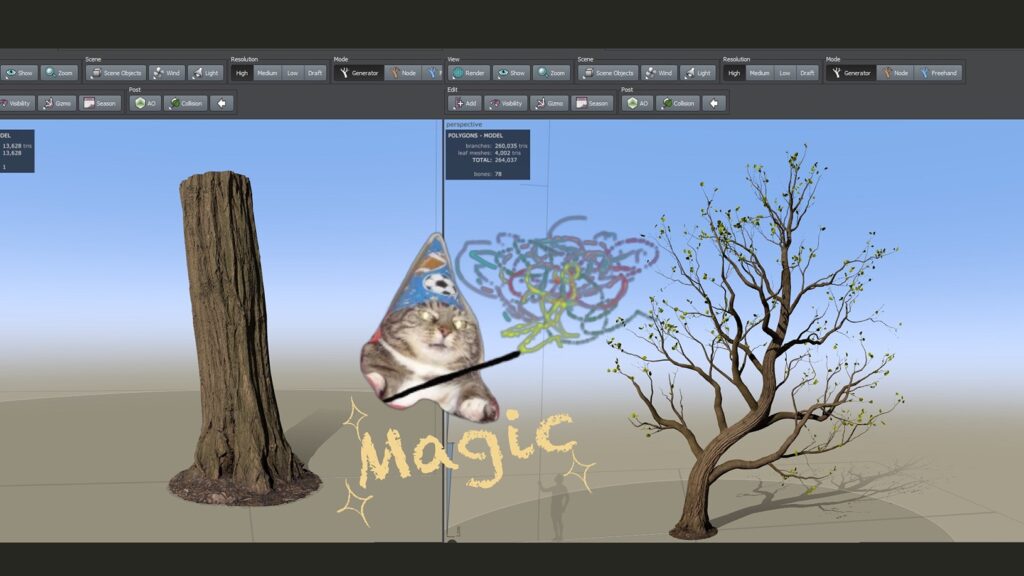
Task: Select Low resolution in right window
Action: 785,73
